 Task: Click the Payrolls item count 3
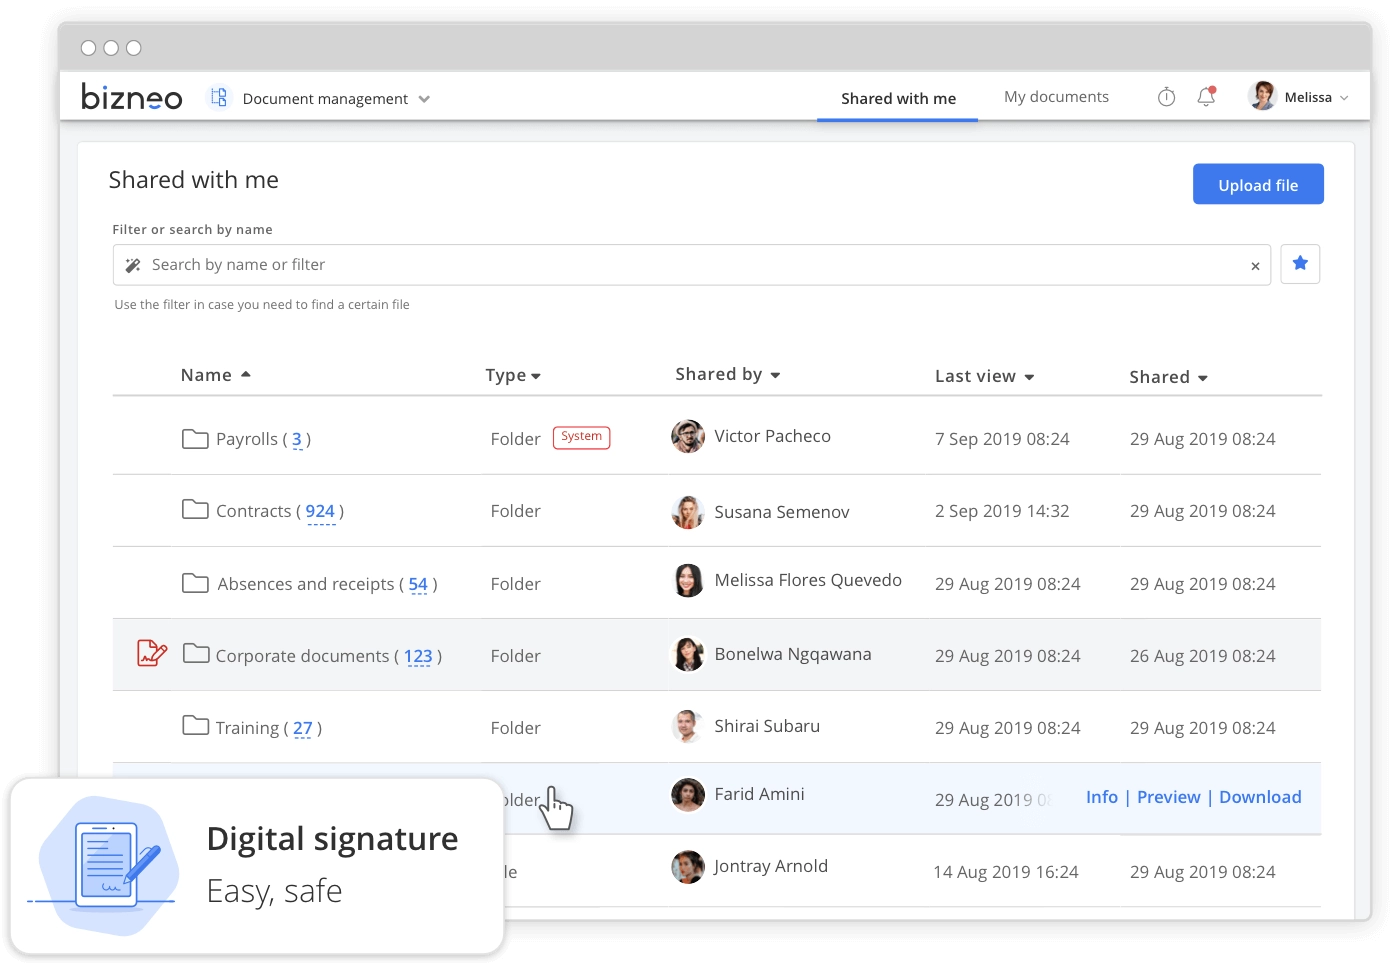click(297, 439)
